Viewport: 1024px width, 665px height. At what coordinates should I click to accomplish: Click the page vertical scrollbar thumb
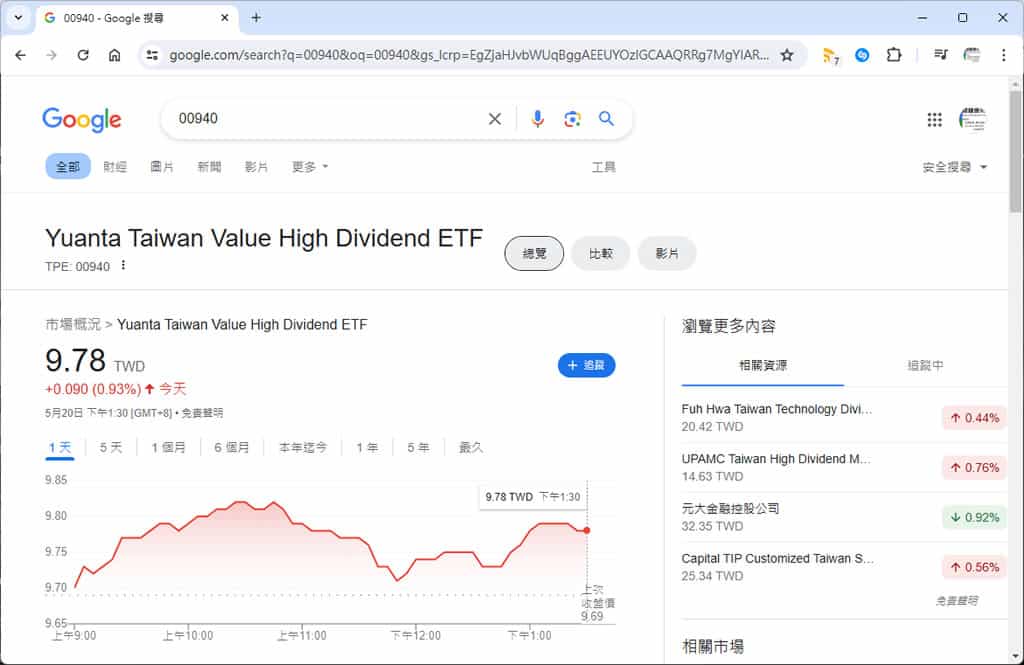click(1015, 152)
